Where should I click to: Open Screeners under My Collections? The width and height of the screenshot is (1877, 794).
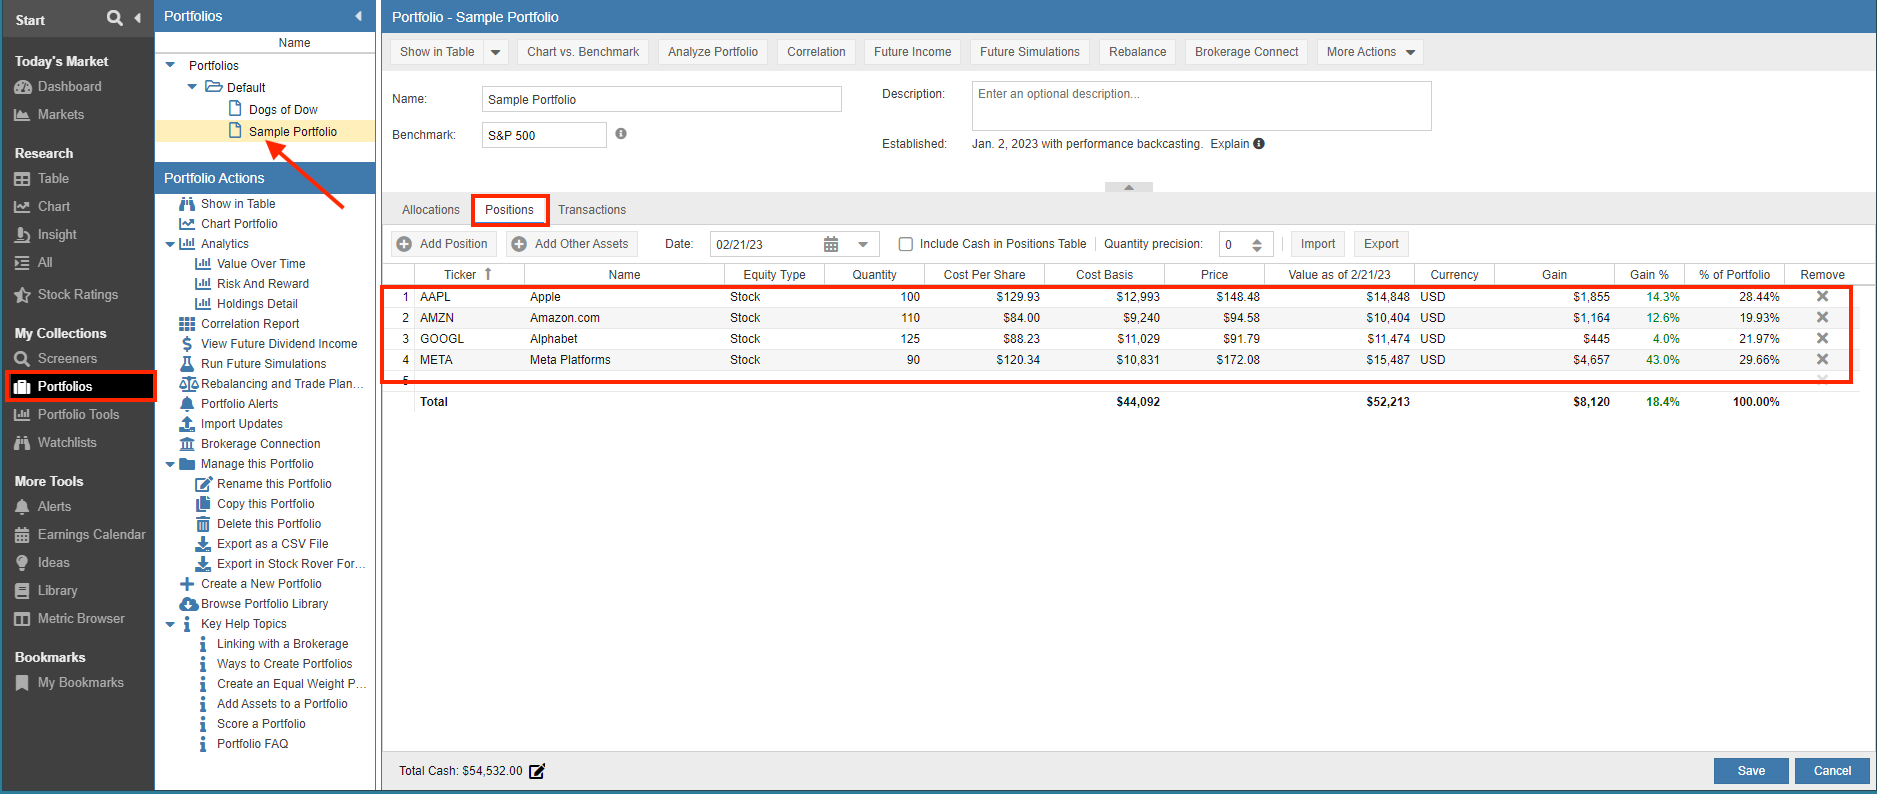click(x=56, y=359)
